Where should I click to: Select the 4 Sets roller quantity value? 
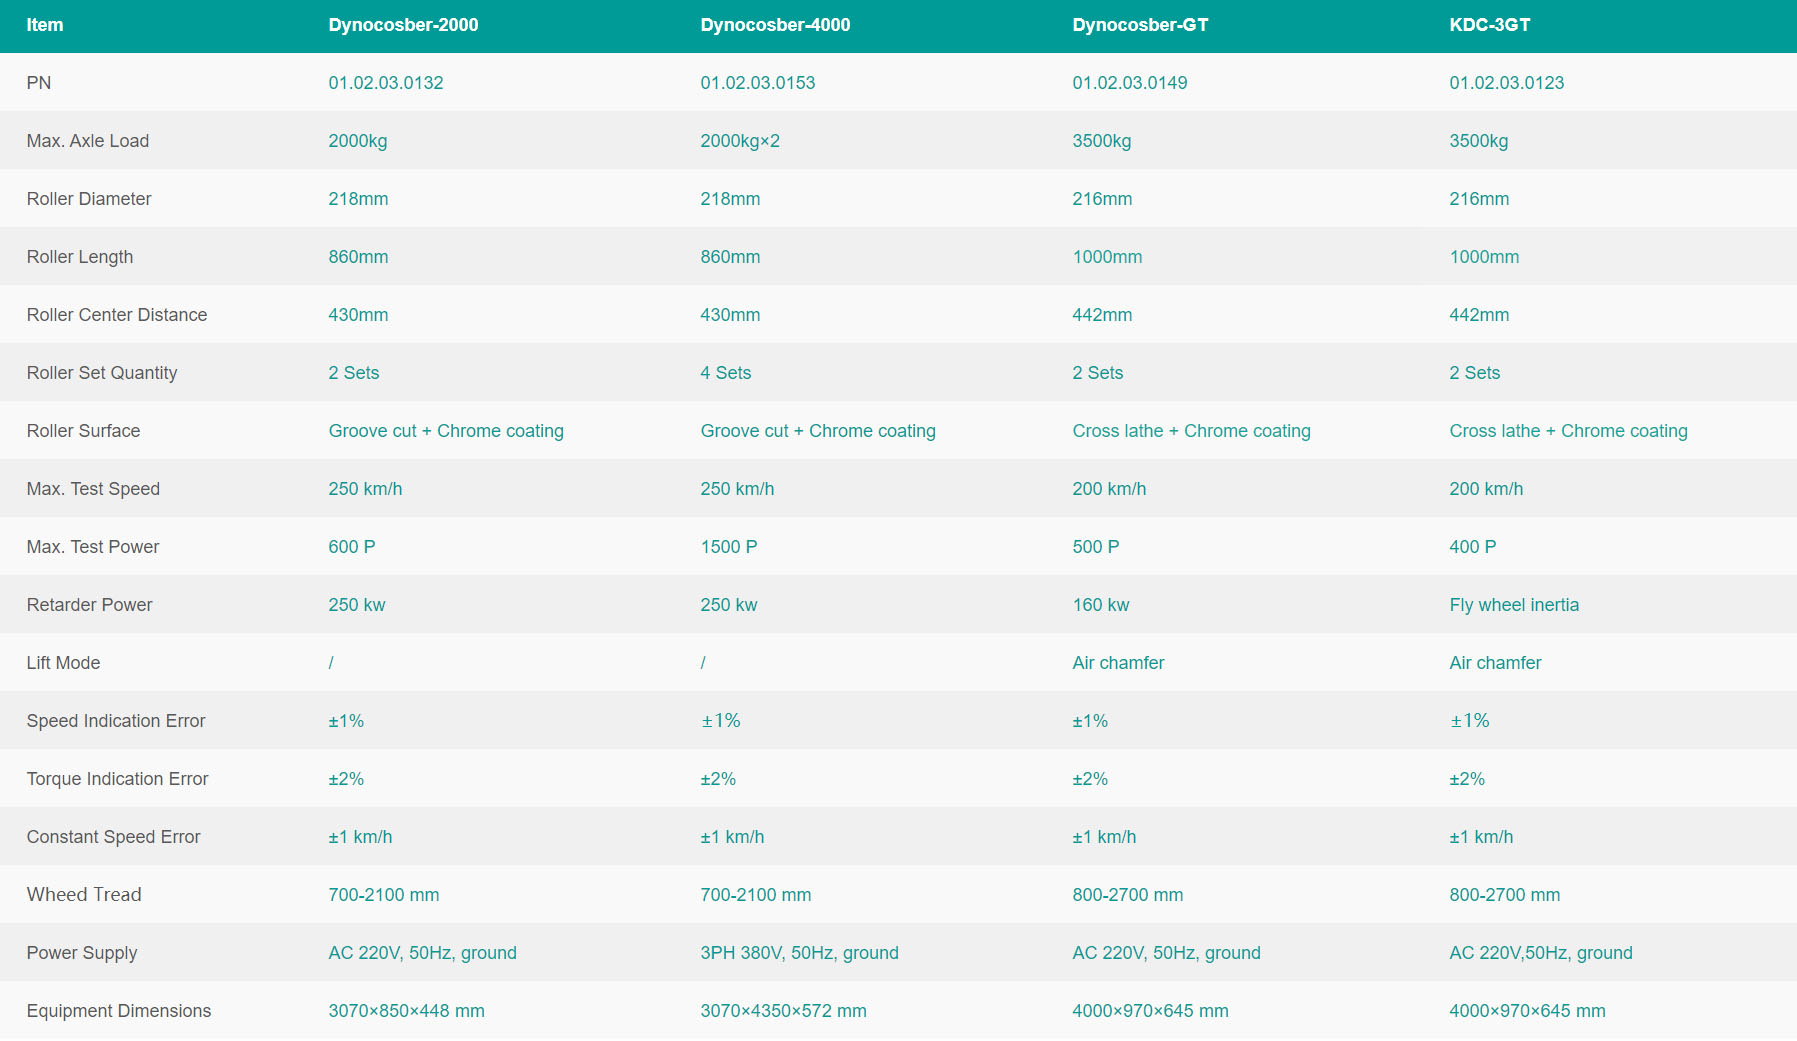click(x=726, y=373)
